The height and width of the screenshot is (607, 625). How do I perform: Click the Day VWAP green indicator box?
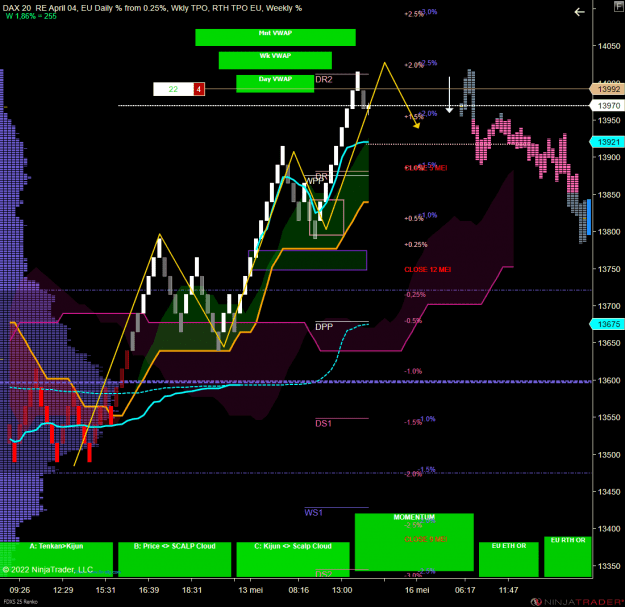(x=275, y=84)
